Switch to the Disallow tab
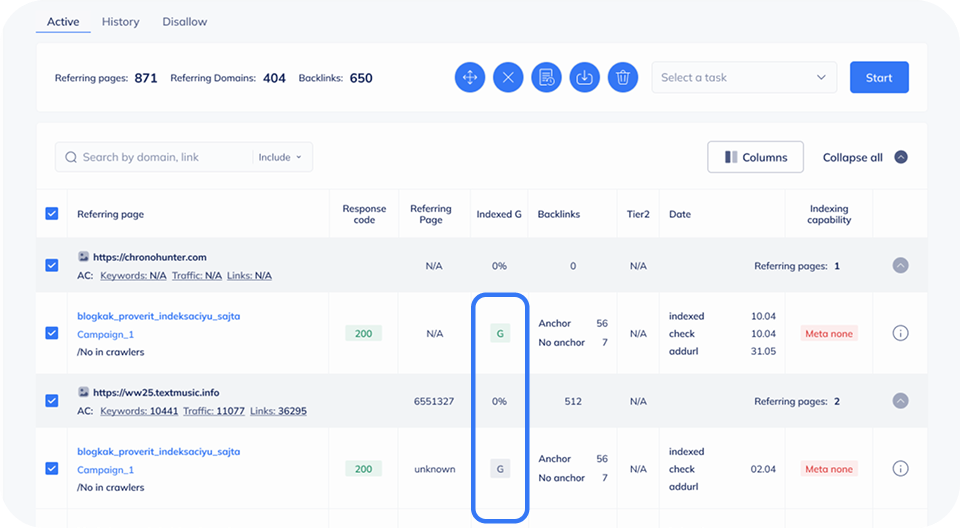This screenshot has width=960, height=528. click(185, 22)
